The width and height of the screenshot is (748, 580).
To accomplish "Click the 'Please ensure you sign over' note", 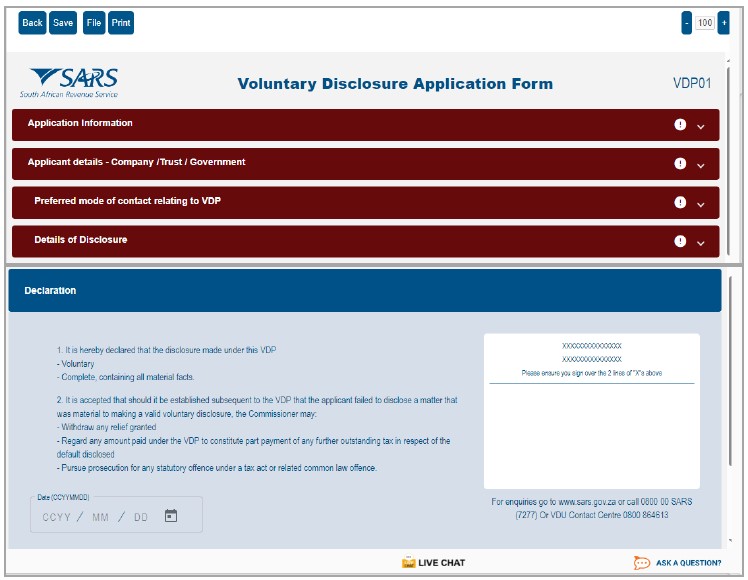I will click(x=592, y=373).
